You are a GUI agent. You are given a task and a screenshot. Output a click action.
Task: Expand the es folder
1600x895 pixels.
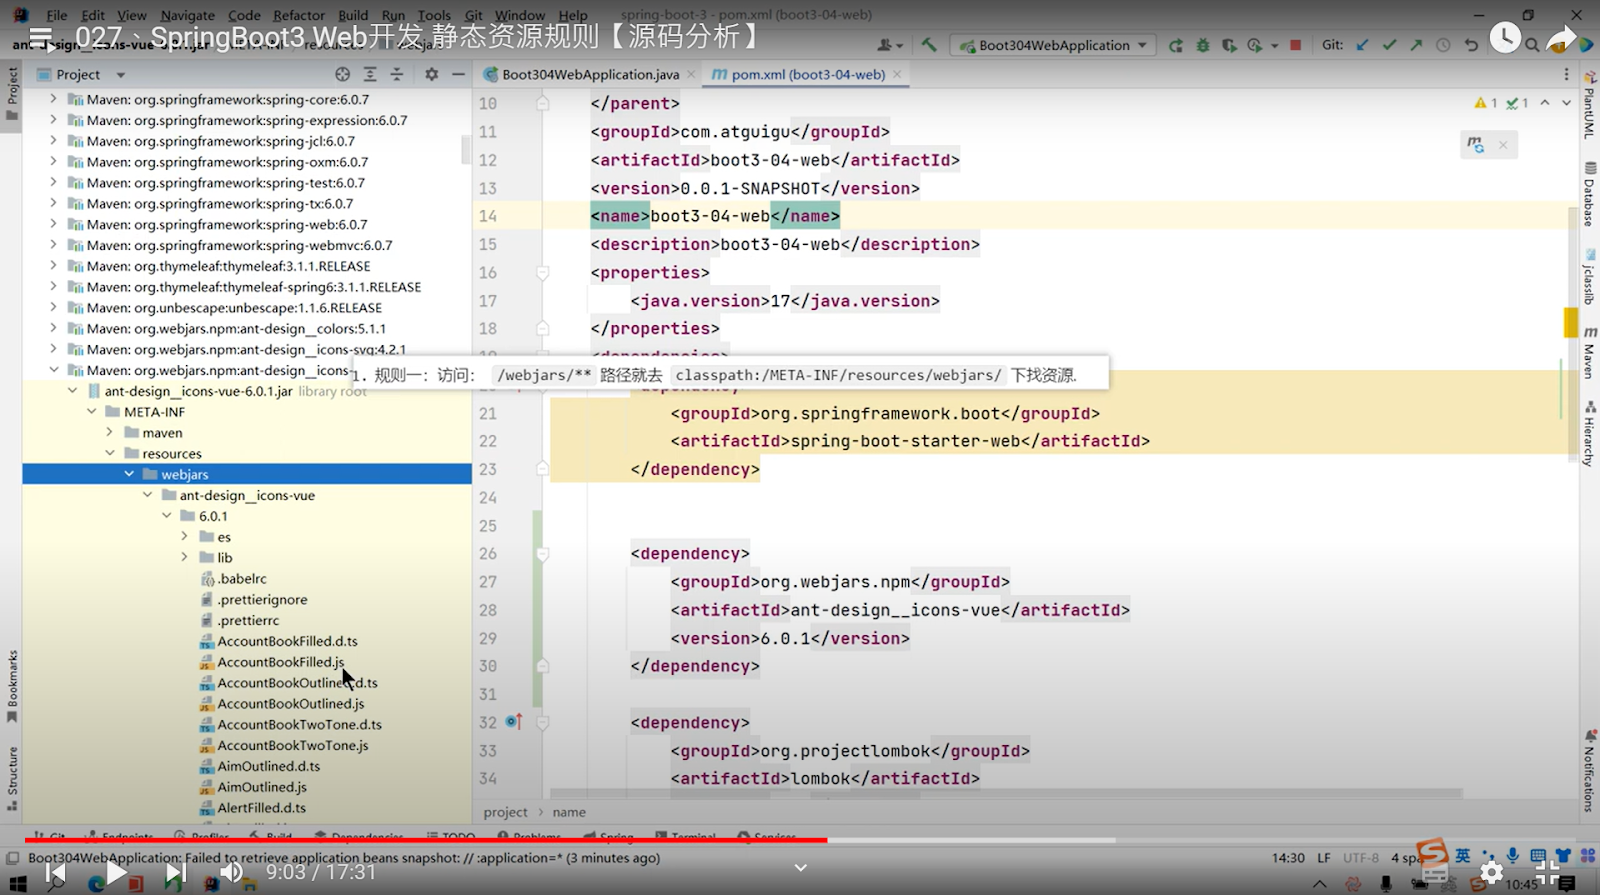point(184,537)
